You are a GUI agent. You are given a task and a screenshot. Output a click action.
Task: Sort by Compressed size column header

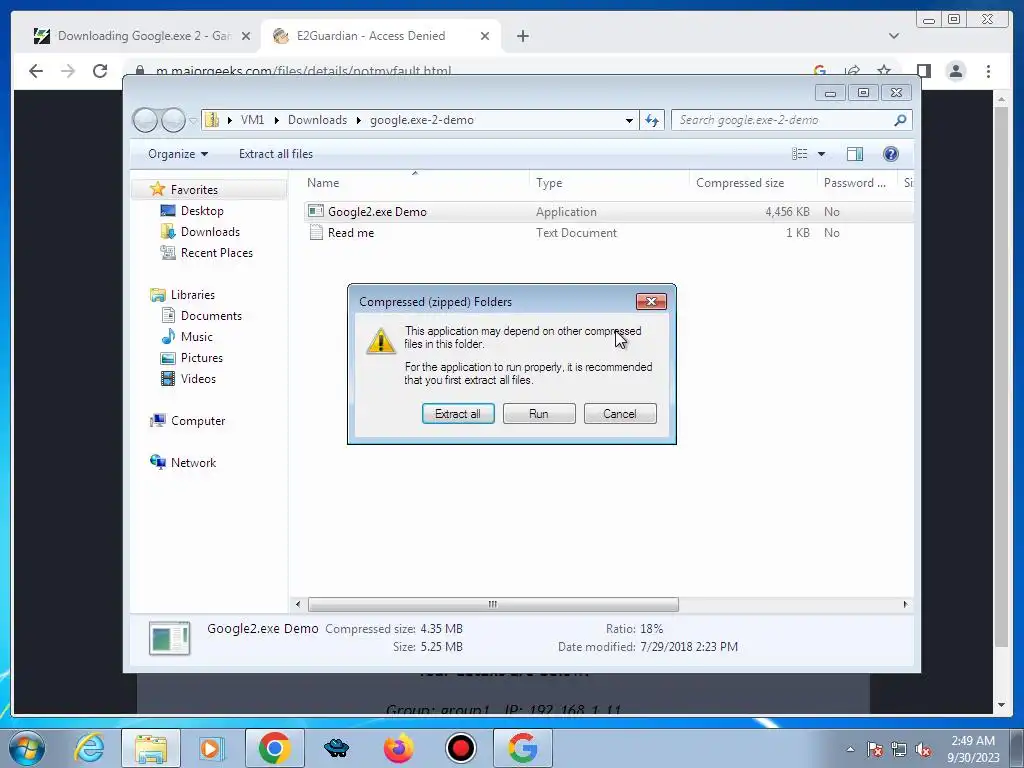(752, 183)
